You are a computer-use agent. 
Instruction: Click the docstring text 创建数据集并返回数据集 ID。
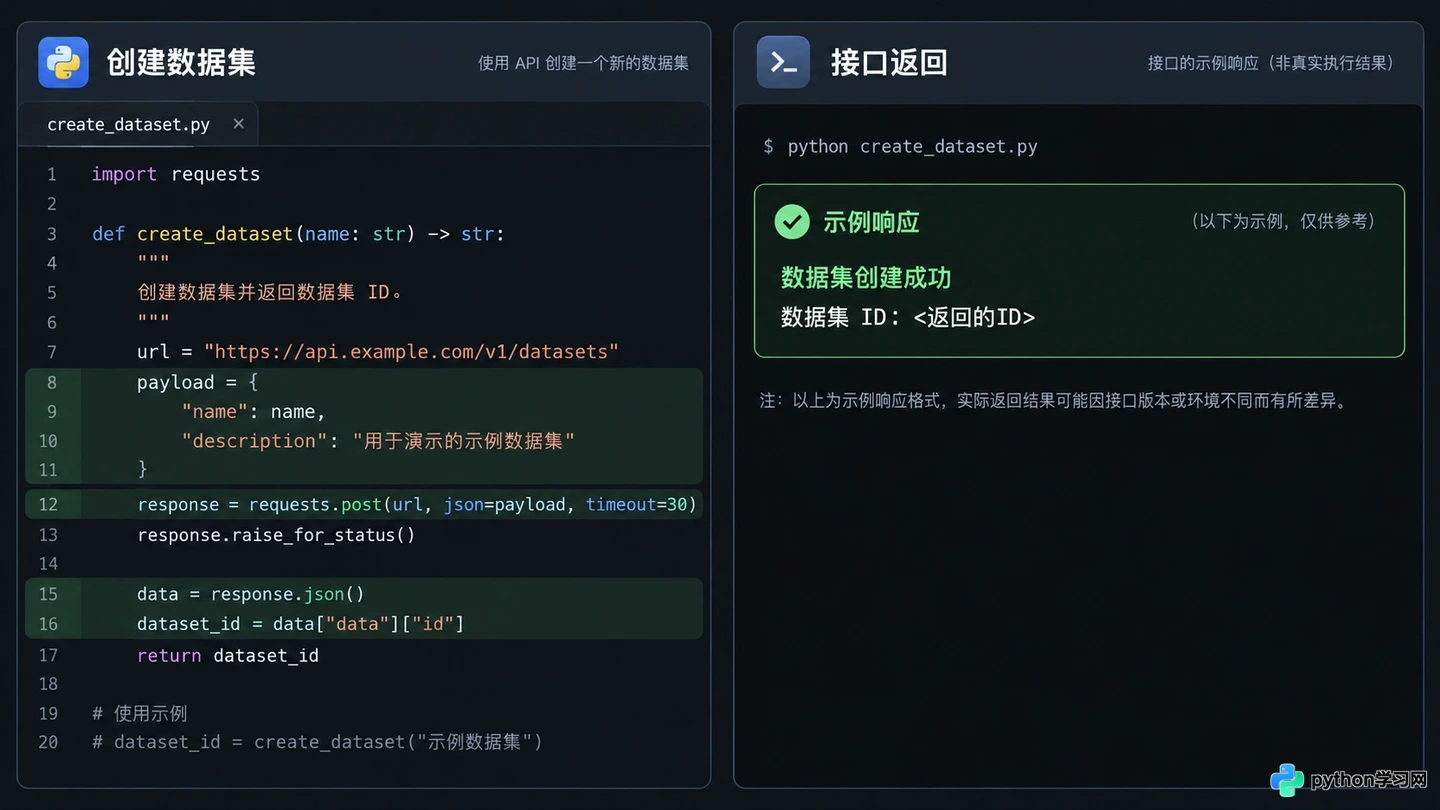click(271, 293)
